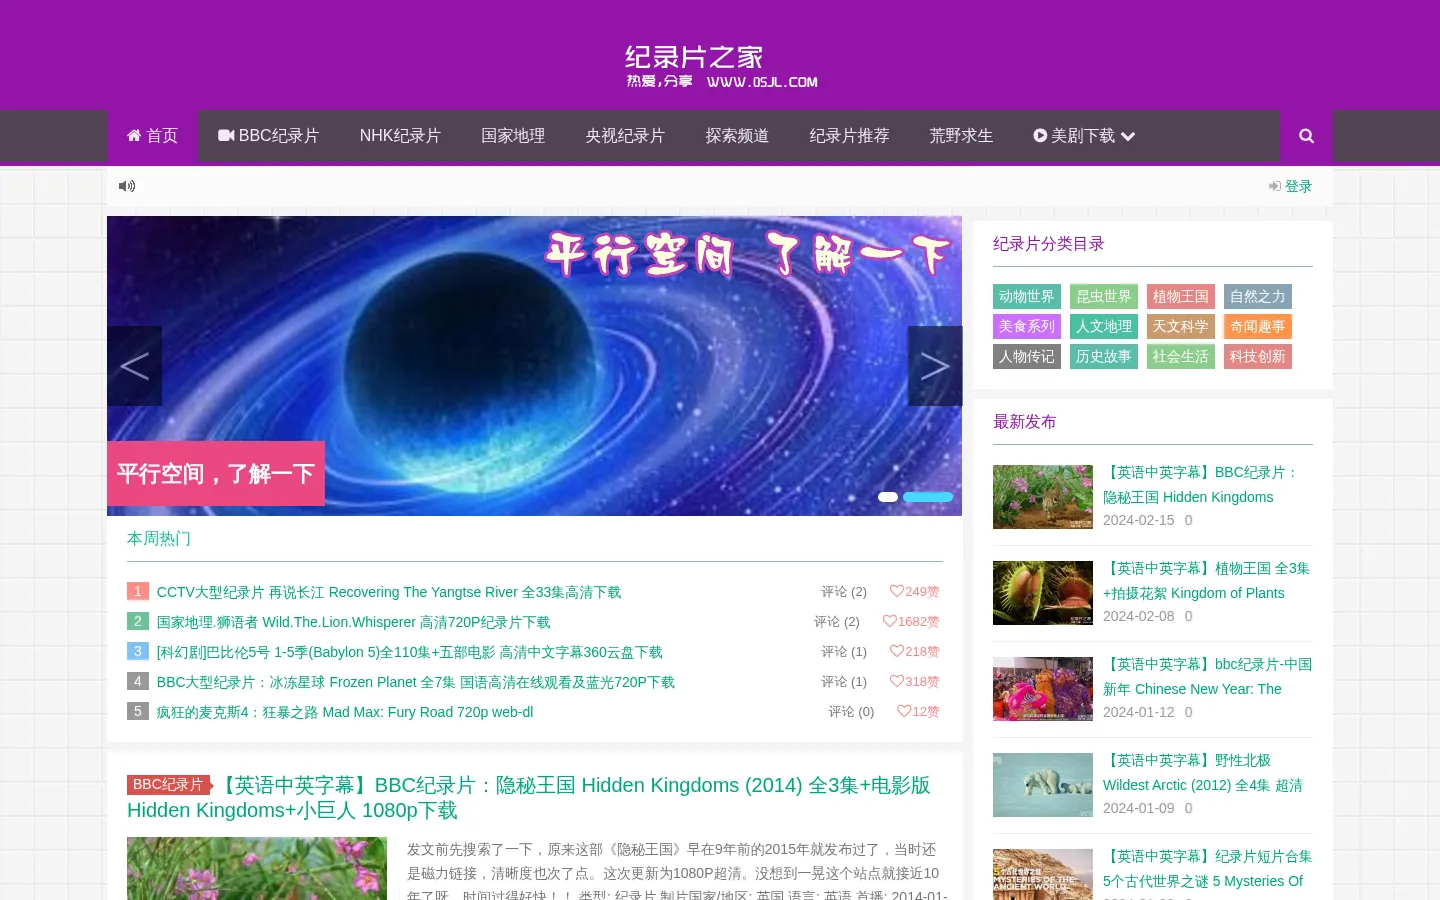
Task: Select the 人文地理 category tag
Action: coord(1104,326)
